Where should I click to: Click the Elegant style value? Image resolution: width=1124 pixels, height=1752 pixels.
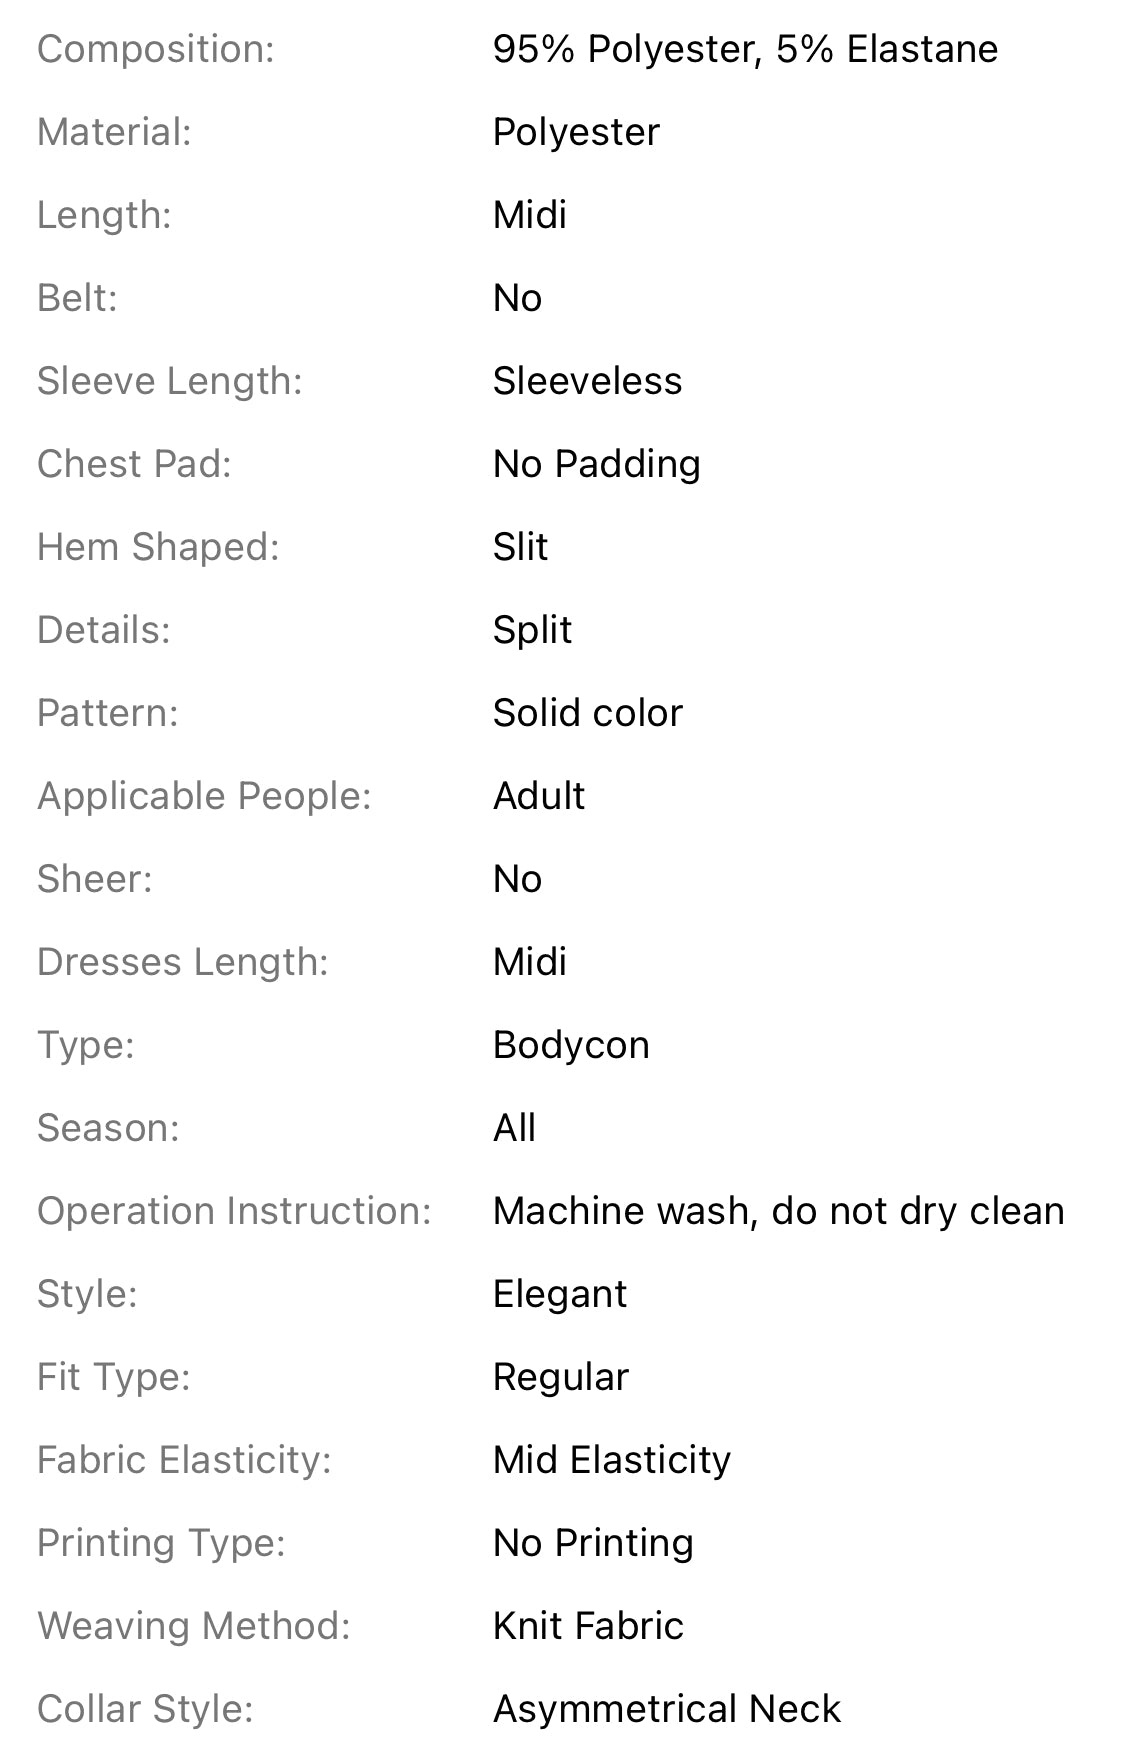tap(559, 1295)
